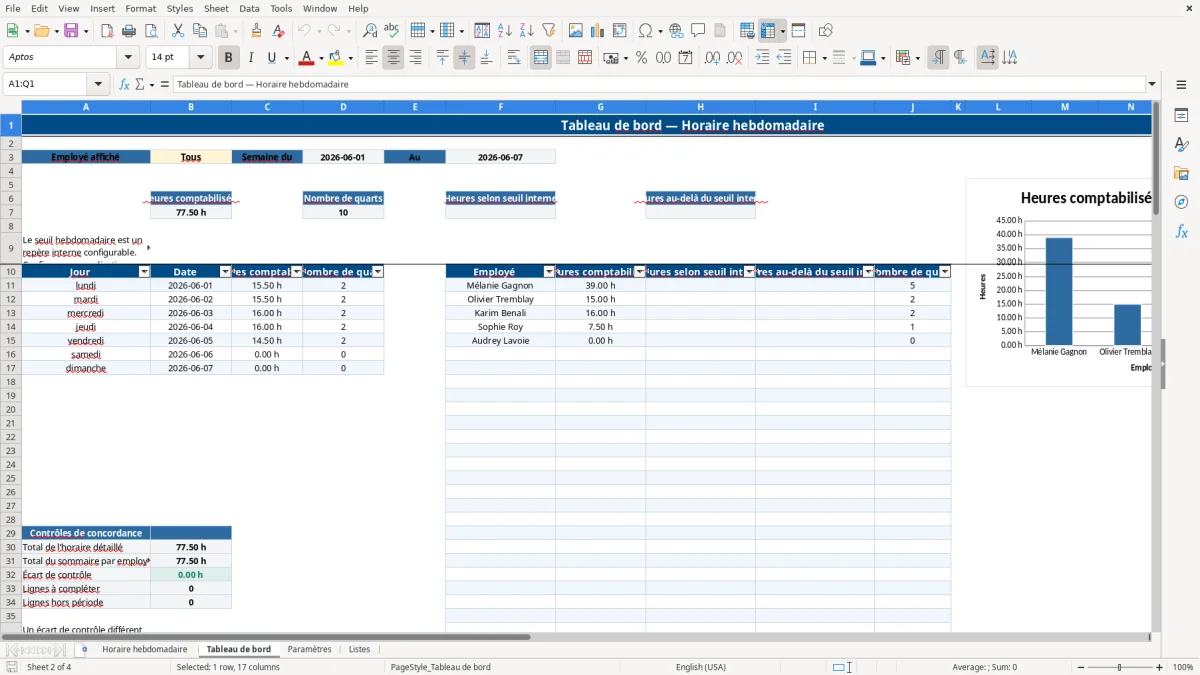Viewport: 1200px width, 675px height.
Task: Export directly as PDF
Action: coord(107,31)
